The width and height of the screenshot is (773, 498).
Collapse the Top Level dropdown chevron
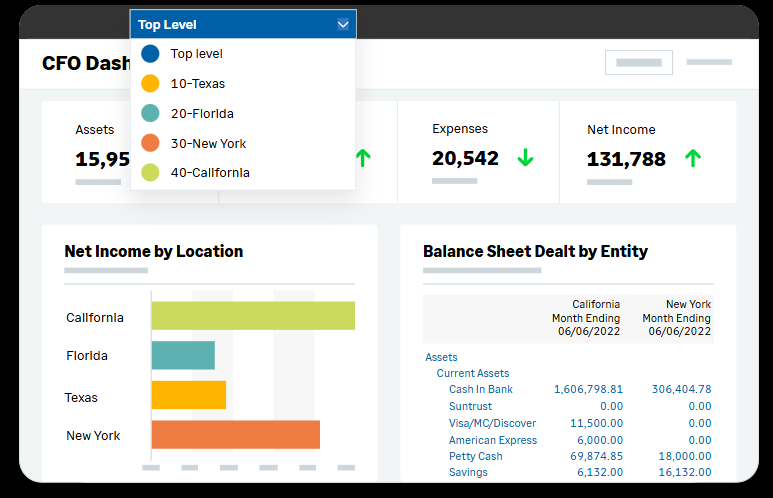[343, 25]
